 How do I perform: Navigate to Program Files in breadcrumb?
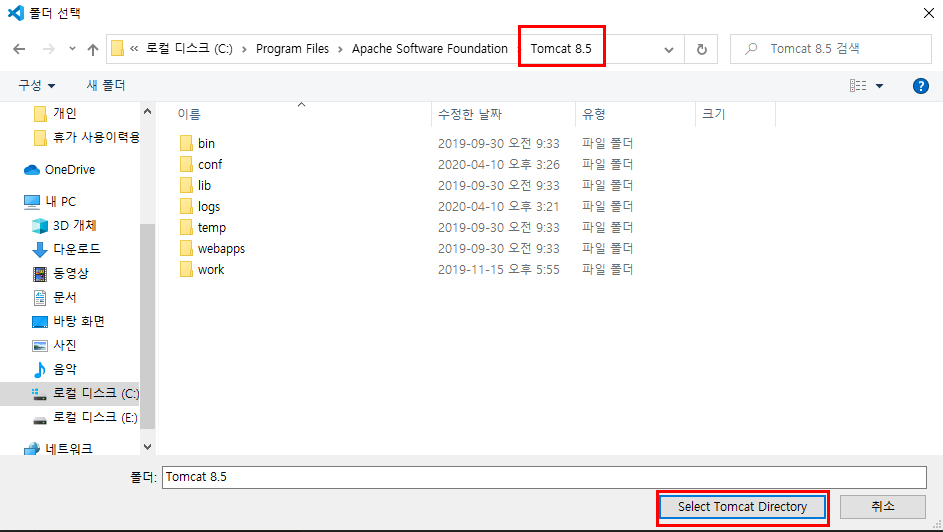292,49
